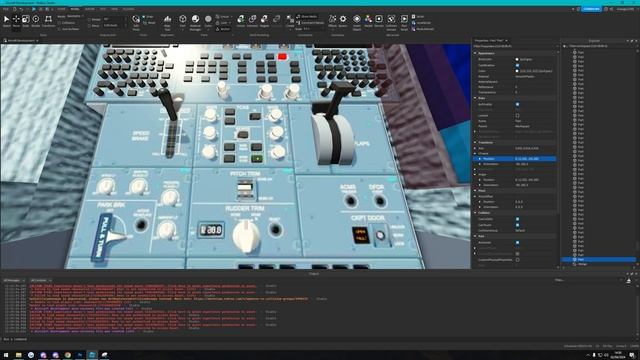Open the Material Manager
This screenshot has width=640, height=360.
click(196, 23)
